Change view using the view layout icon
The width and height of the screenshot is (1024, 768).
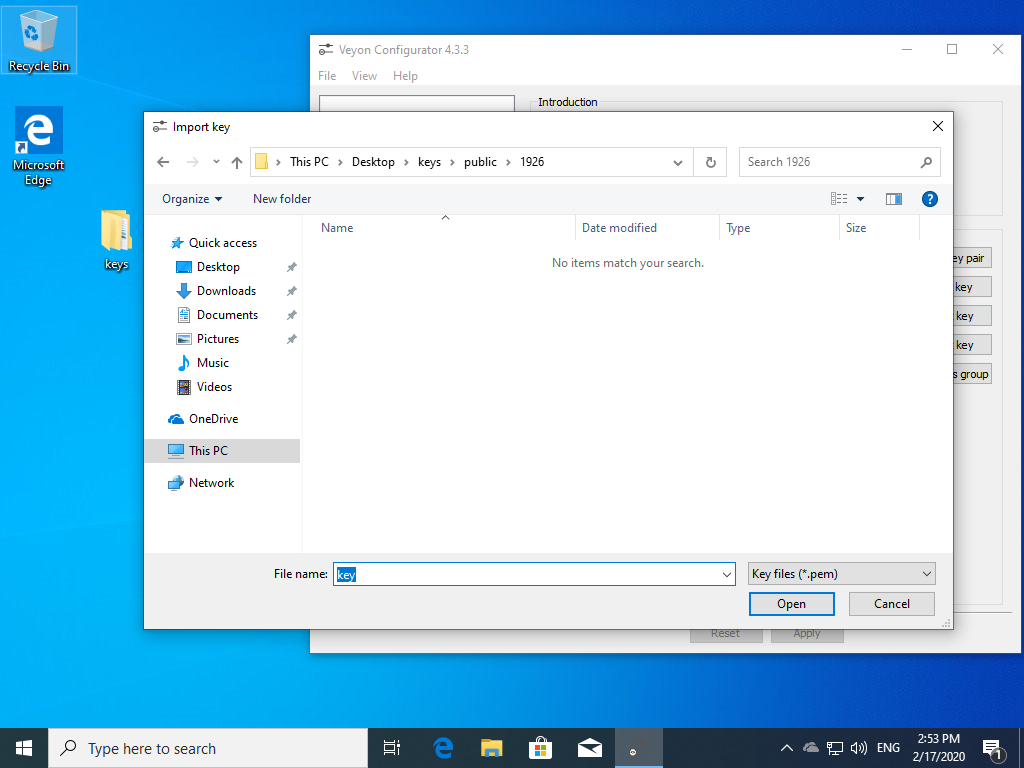point(839,199)
